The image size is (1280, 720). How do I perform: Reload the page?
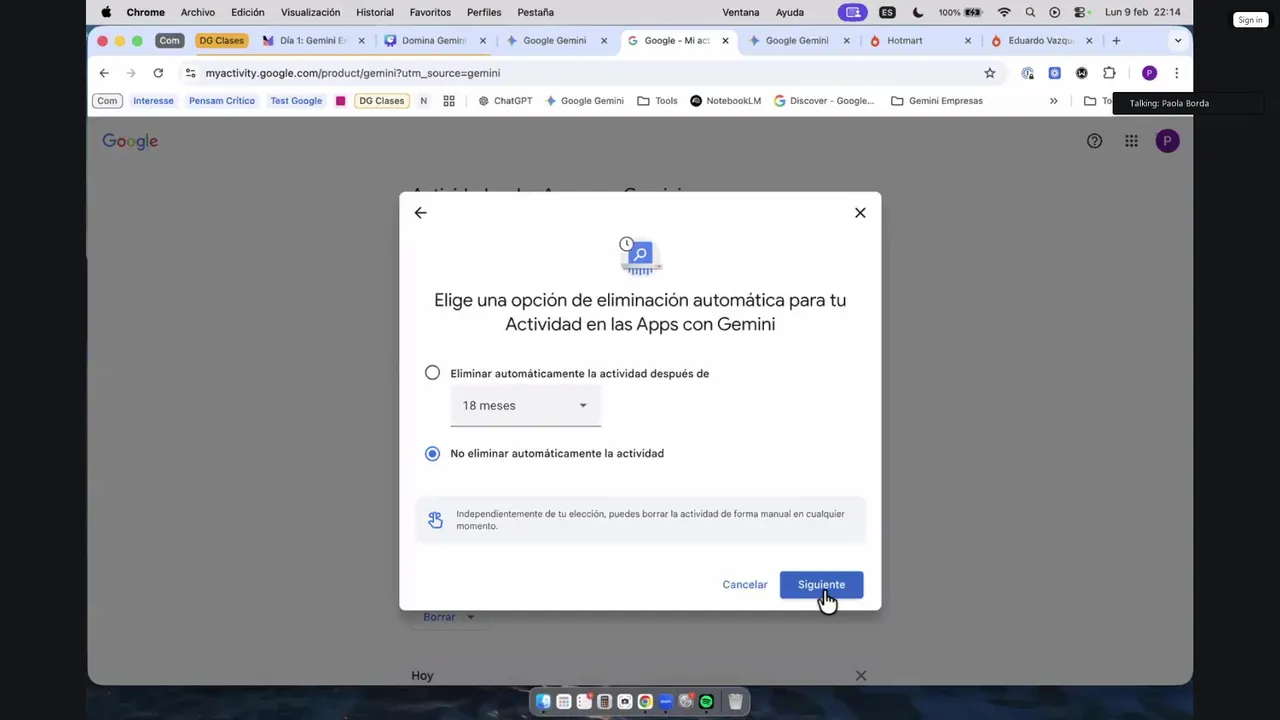[x=158, y=73]
